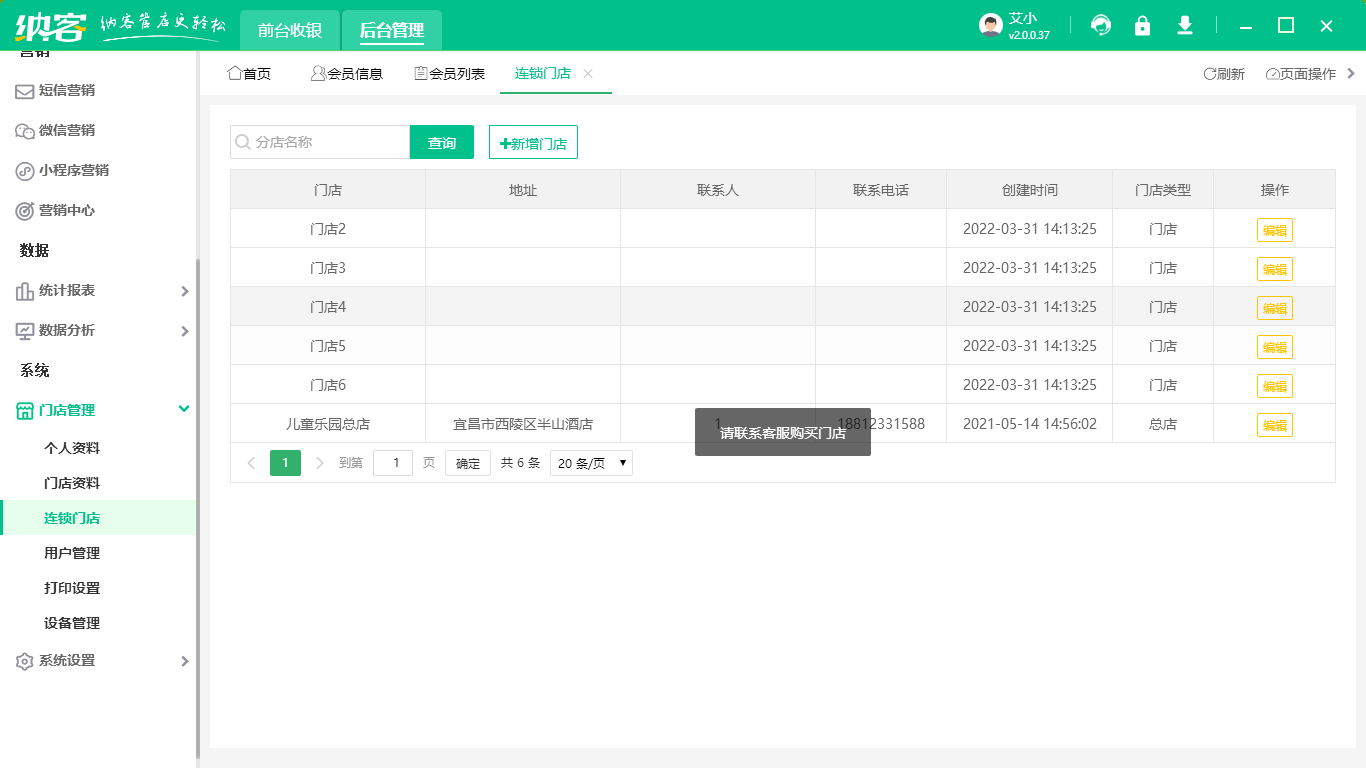Viewport: 1366px width, 768px height.
Task: Select the 微信营销 sidebar icon
Action: [x=23, y=130]
